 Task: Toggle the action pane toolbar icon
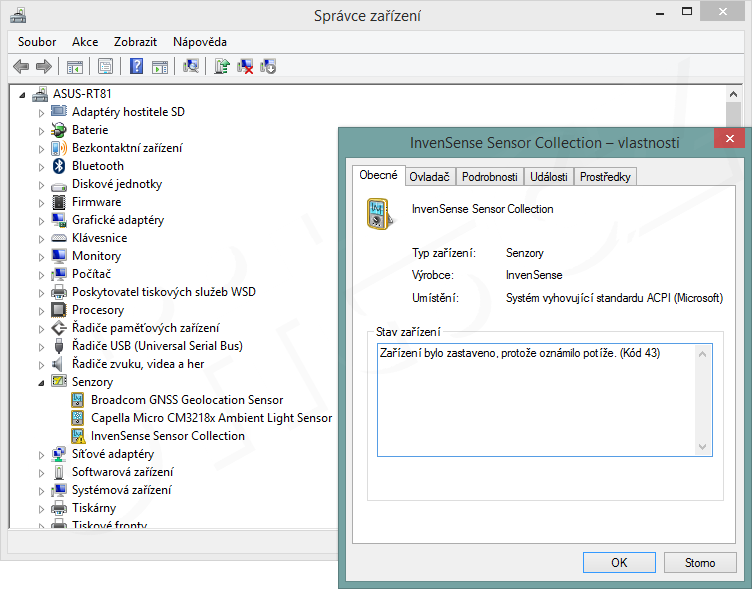(x=160, y=67)
